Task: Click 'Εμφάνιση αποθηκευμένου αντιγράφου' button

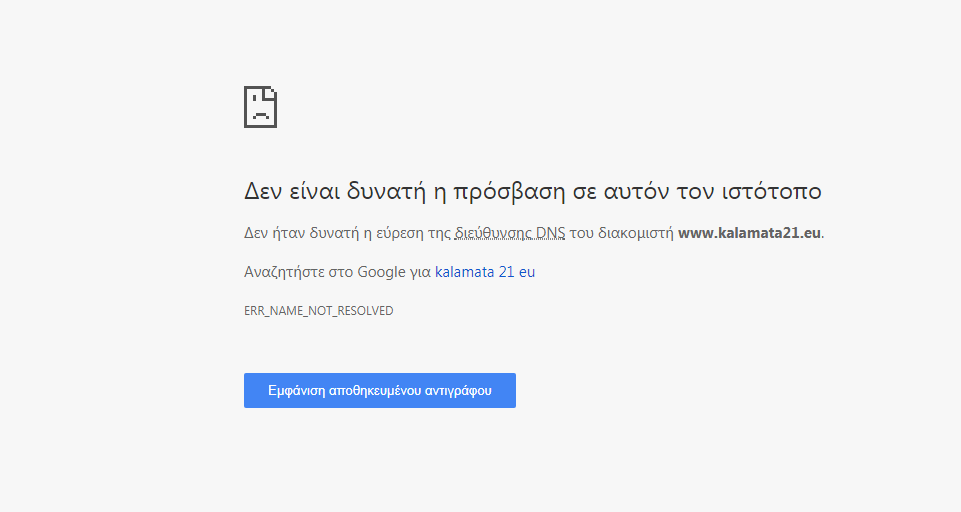Action: point(380,391)
